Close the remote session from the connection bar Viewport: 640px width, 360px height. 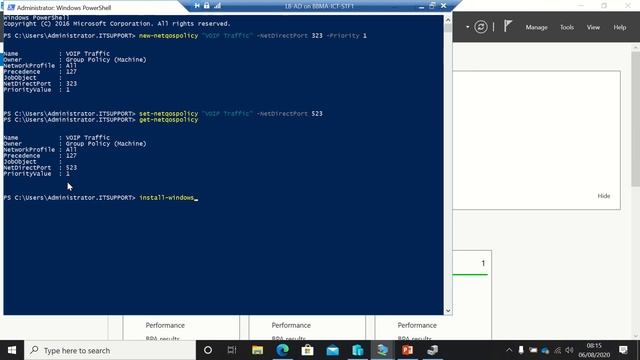point(444,6)
